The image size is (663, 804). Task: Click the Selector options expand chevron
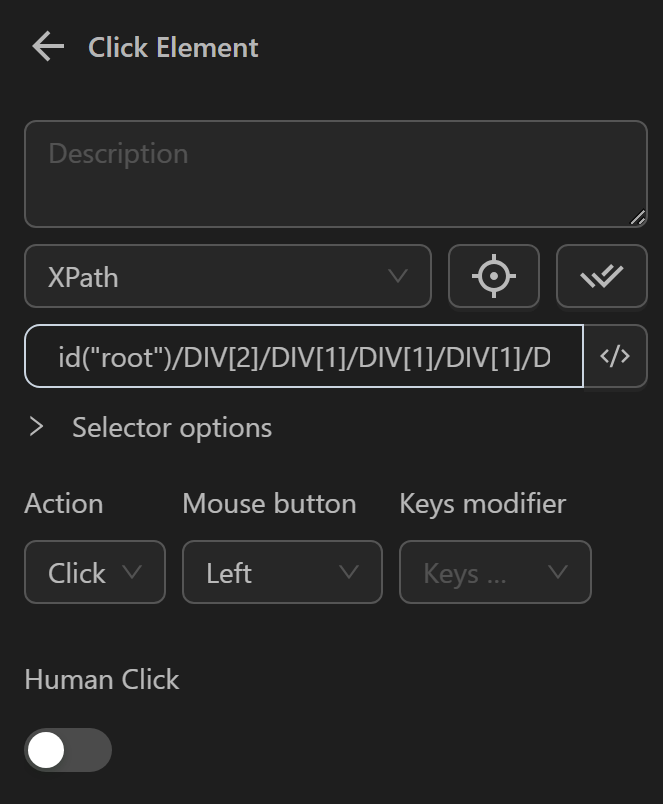click(38, 427)
